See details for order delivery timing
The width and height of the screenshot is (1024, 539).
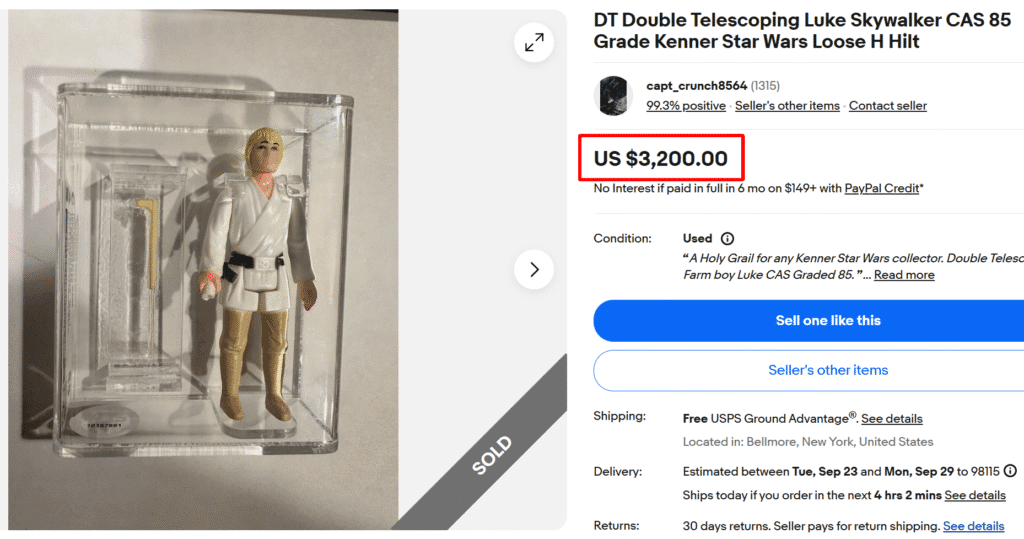975,496
